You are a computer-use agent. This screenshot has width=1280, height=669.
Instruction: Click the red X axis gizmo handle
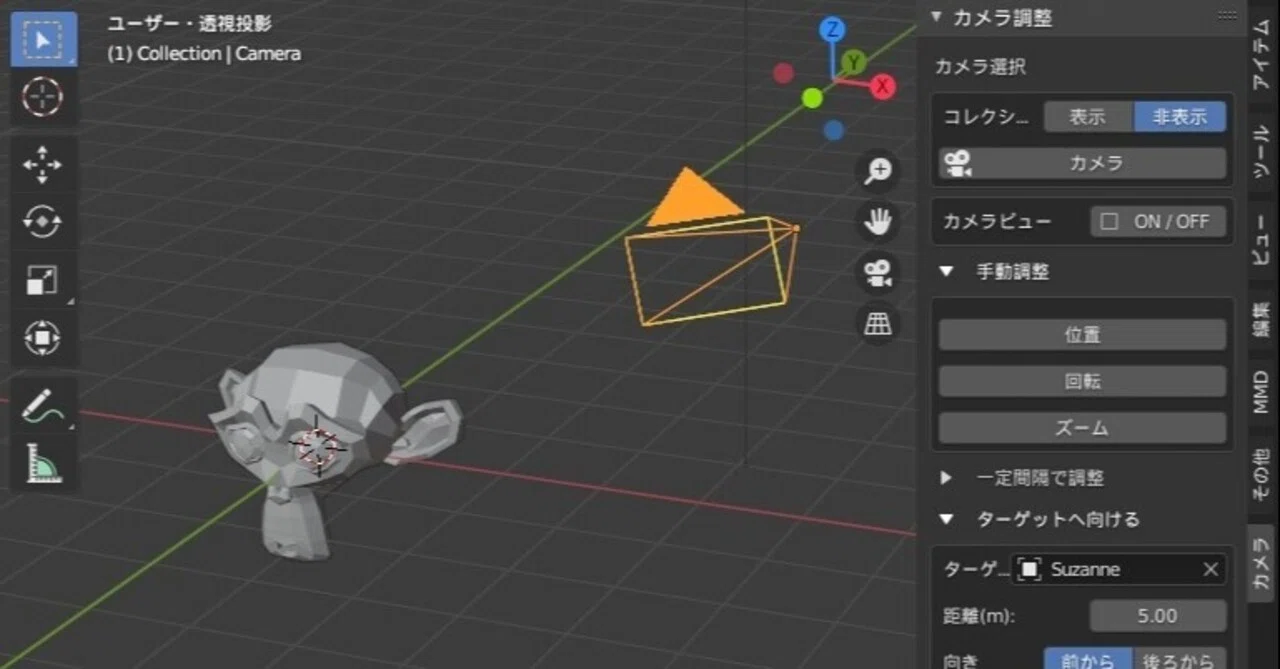point(882,87)
